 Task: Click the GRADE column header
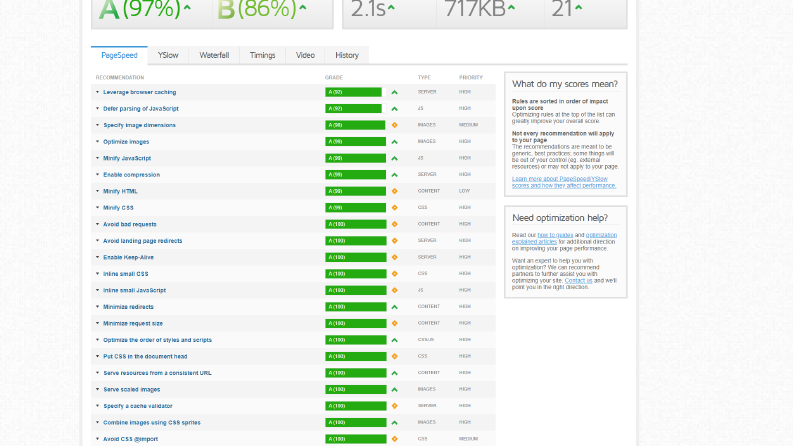(334, 77)
